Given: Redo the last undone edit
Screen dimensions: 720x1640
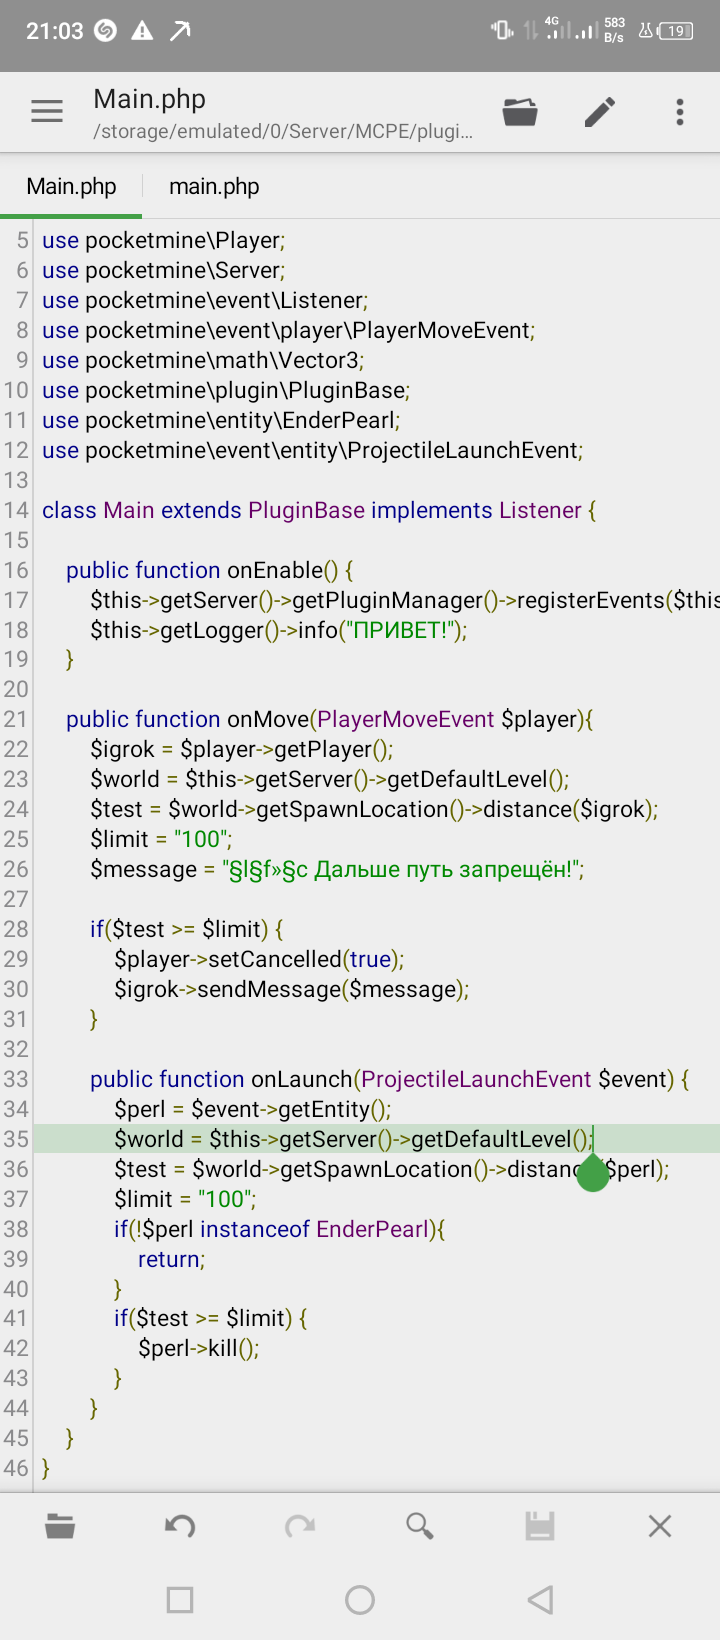Looking at the screenshot, I should pos(300,1526).
